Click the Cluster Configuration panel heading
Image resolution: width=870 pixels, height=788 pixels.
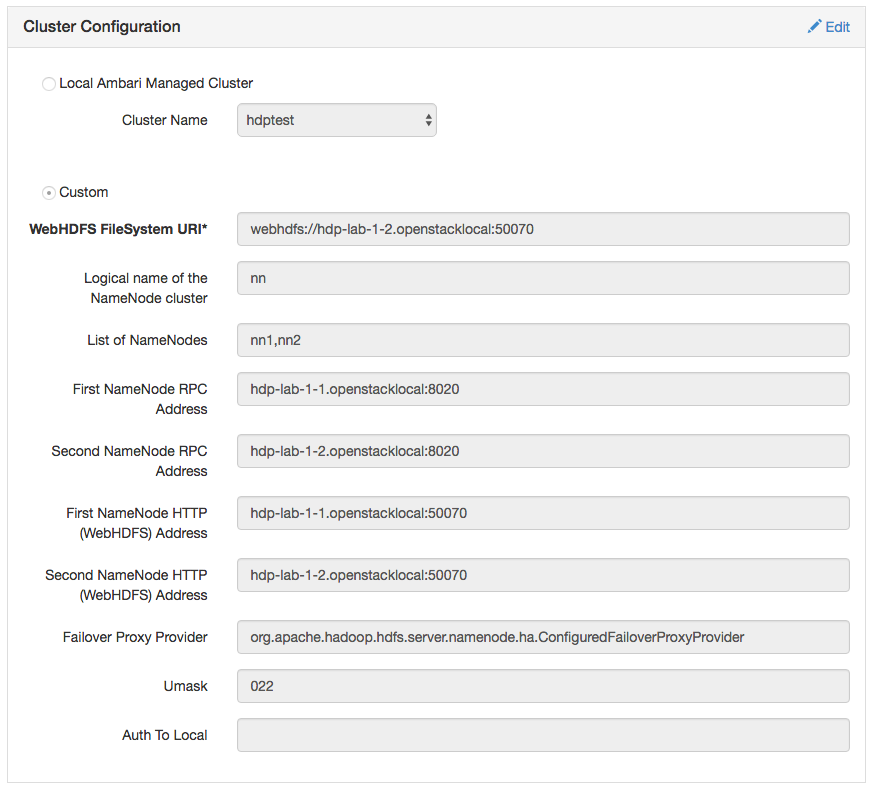[x=102, y=27]
